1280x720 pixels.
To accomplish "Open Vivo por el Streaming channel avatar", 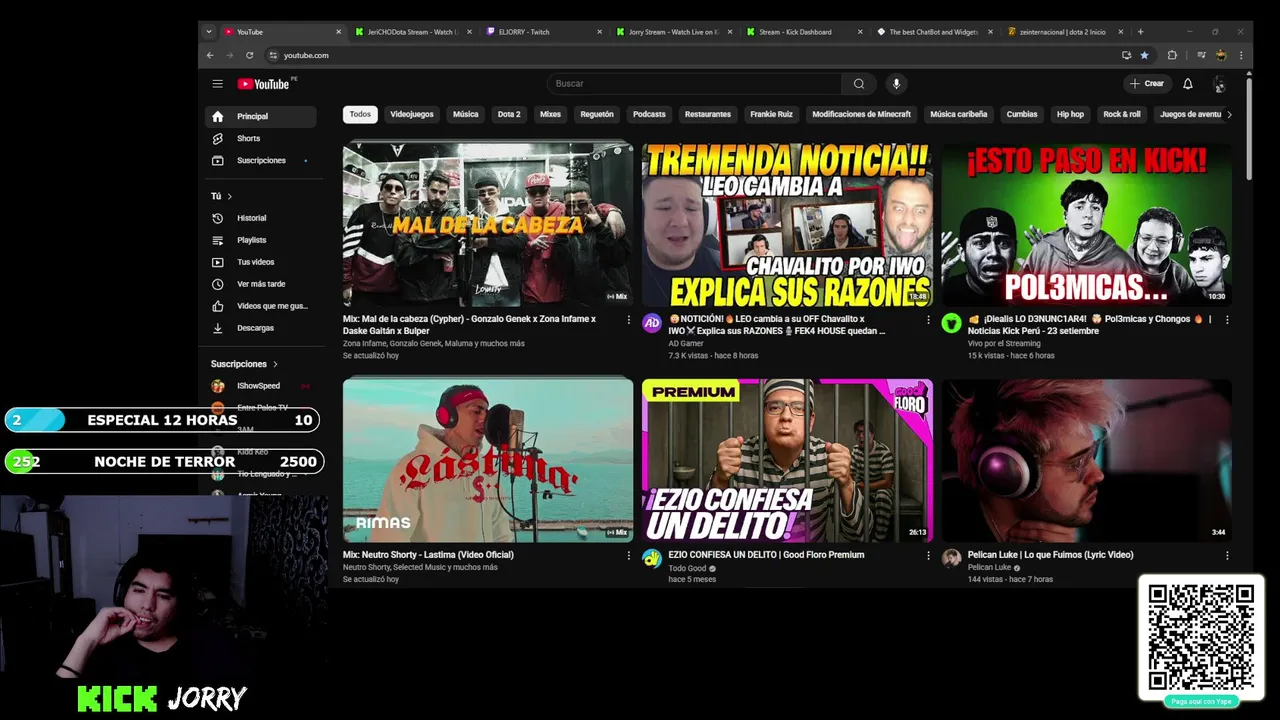I will (x=951, y=323).
